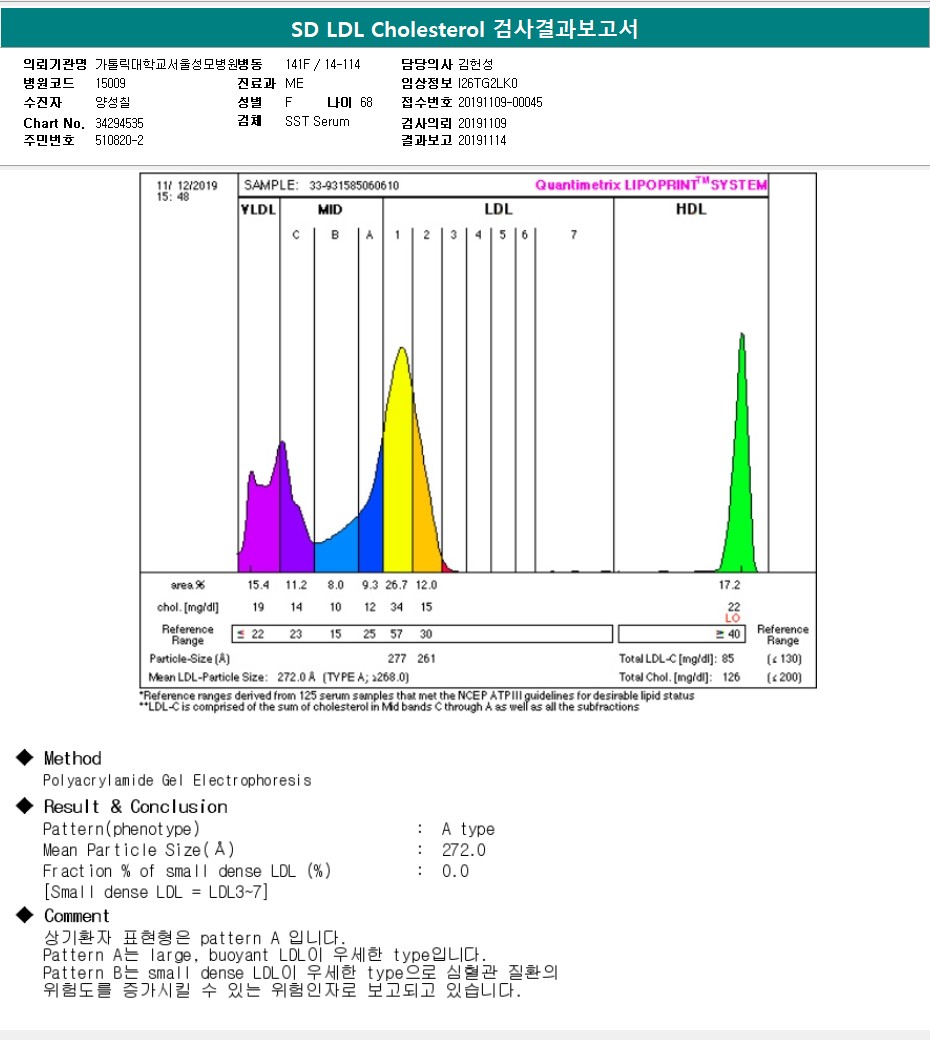The image size is (930, 1040).
Task: Select pattern result "A type"
Action: pos(468,829)
